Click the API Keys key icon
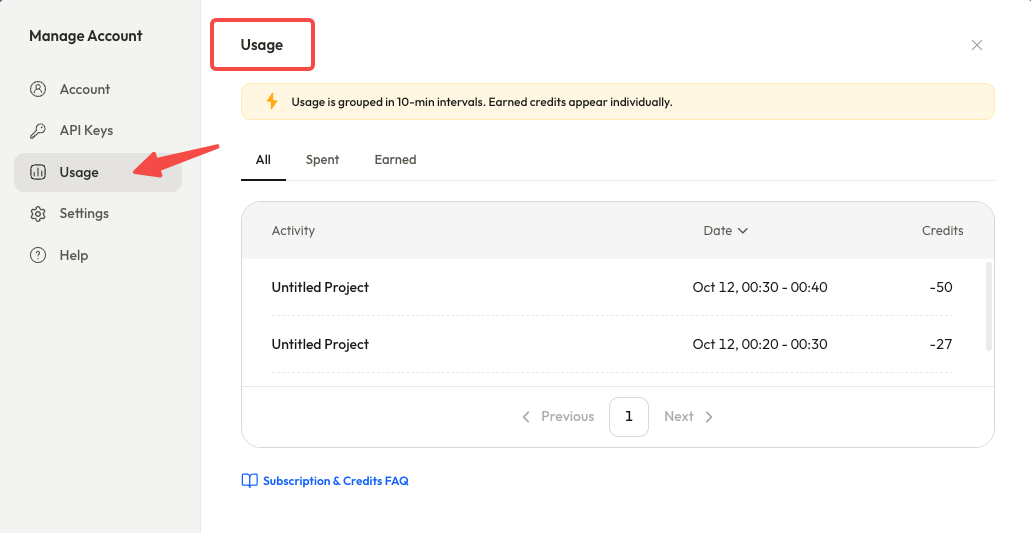Screen dimensions: 1031x533 (38, 131)
